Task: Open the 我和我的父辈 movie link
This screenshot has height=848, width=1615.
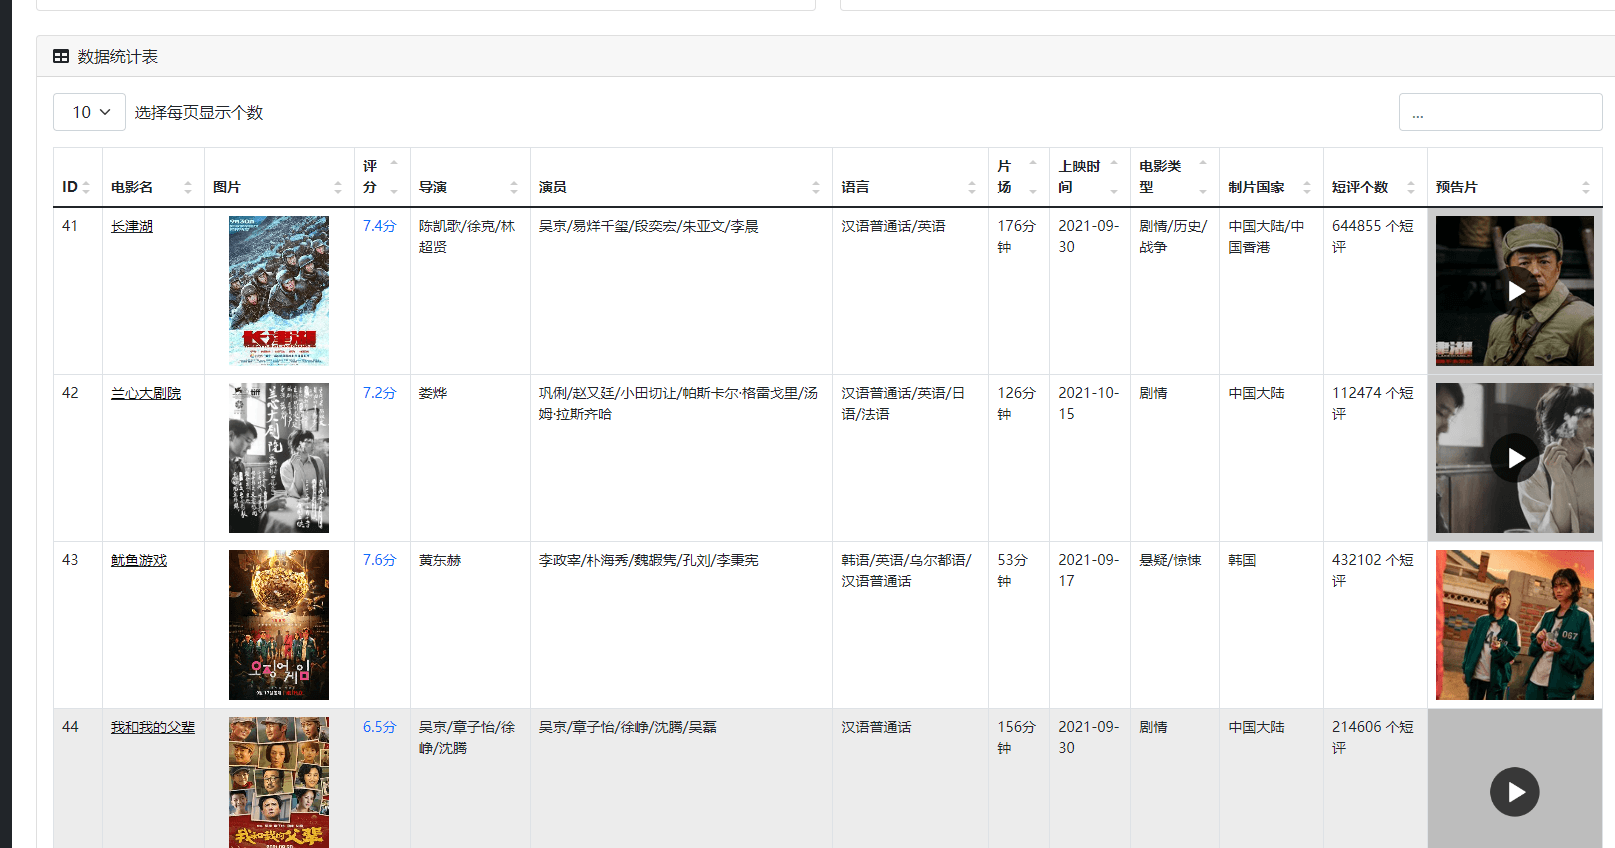Action: [x=153, y=728]
